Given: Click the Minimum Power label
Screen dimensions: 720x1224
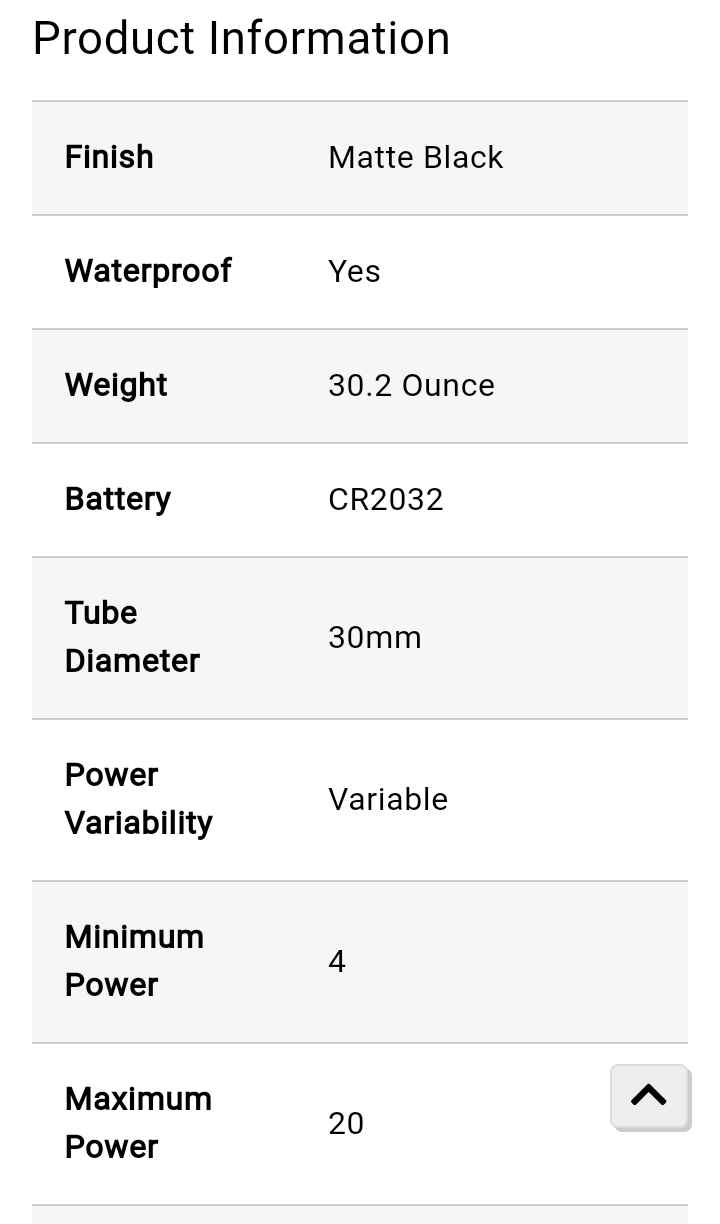Looking at the screenshot, I should pyautogui.click(x=134, y=961).
